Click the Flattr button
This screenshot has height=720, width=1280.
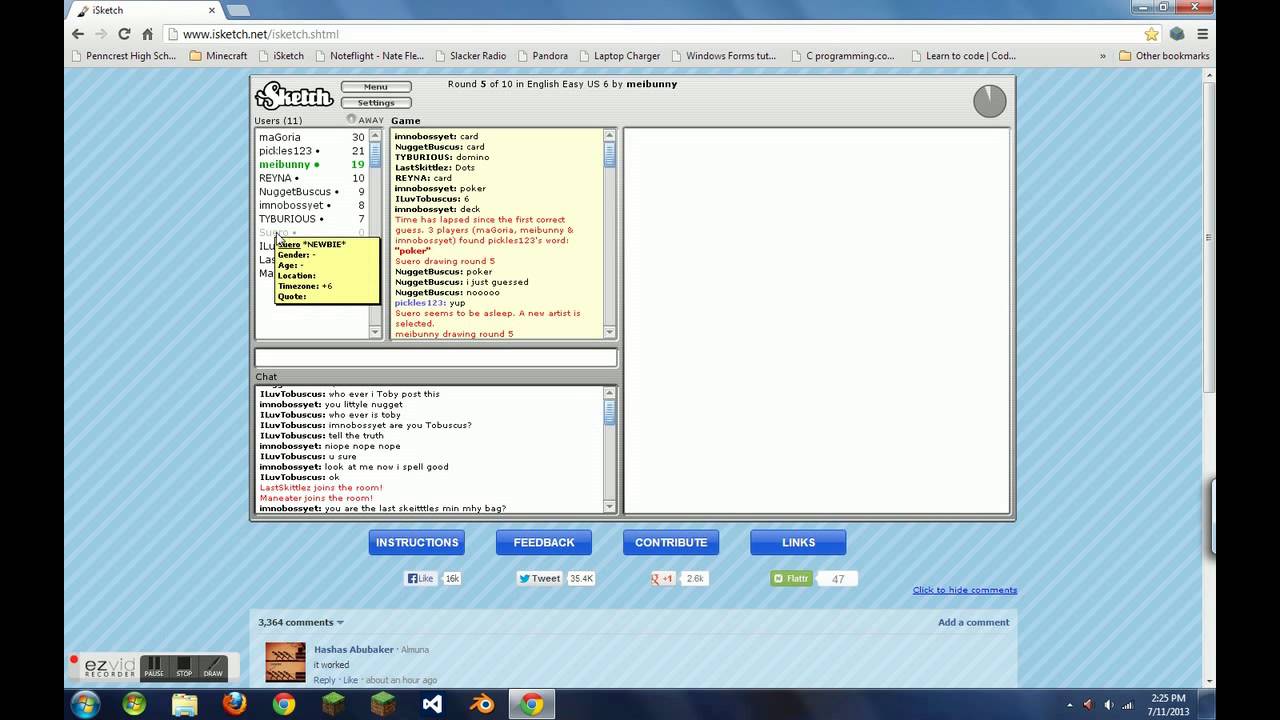click(x=791, y=578)
